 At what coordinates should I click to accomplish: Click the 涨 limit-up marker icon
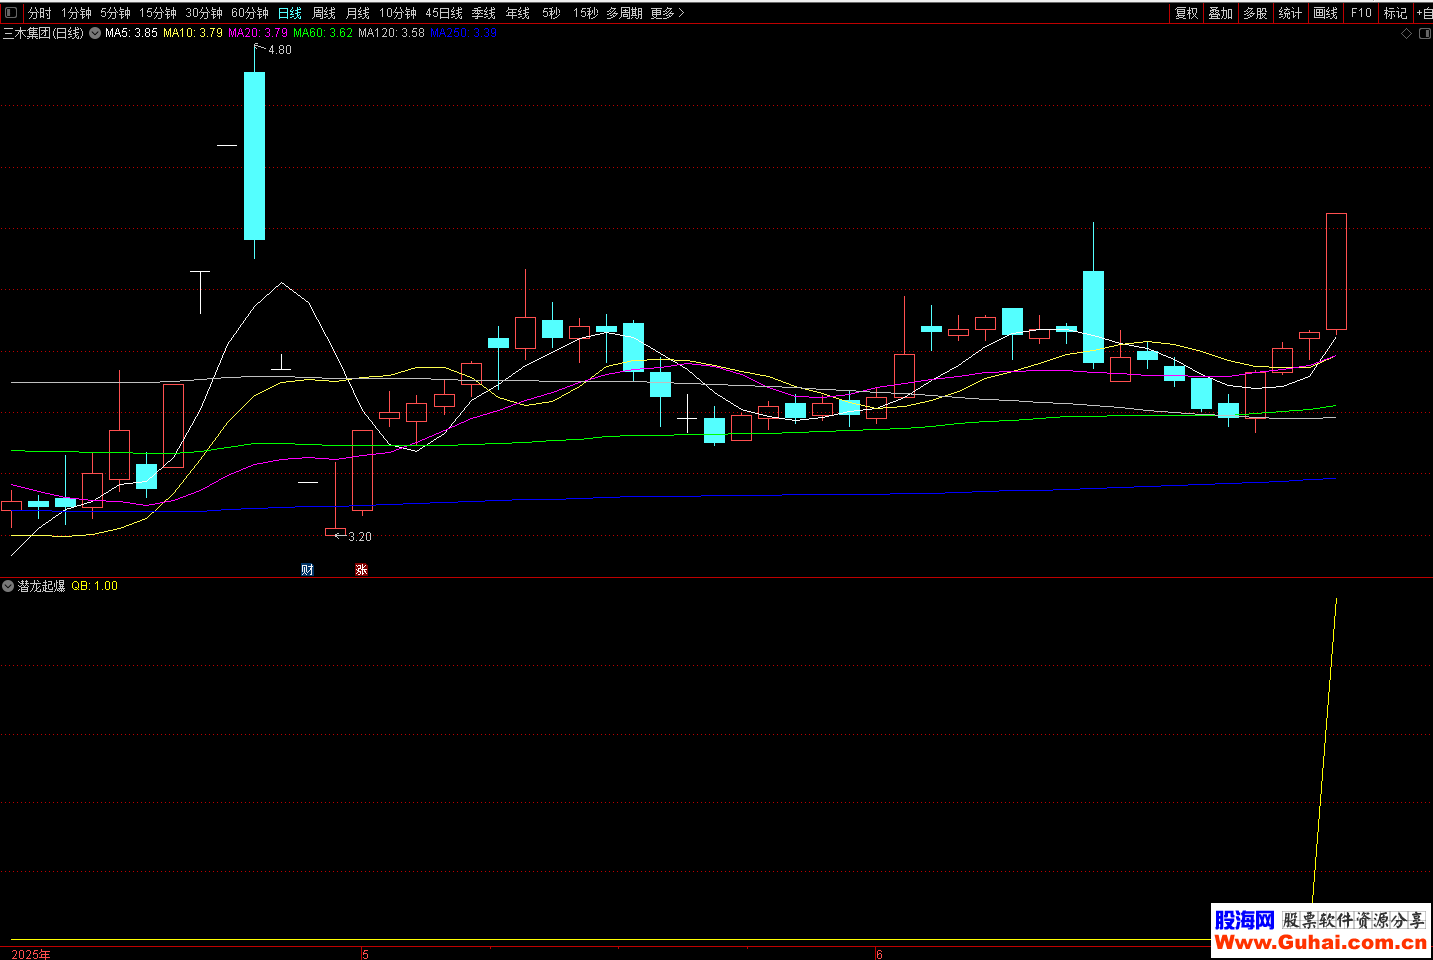362,569
